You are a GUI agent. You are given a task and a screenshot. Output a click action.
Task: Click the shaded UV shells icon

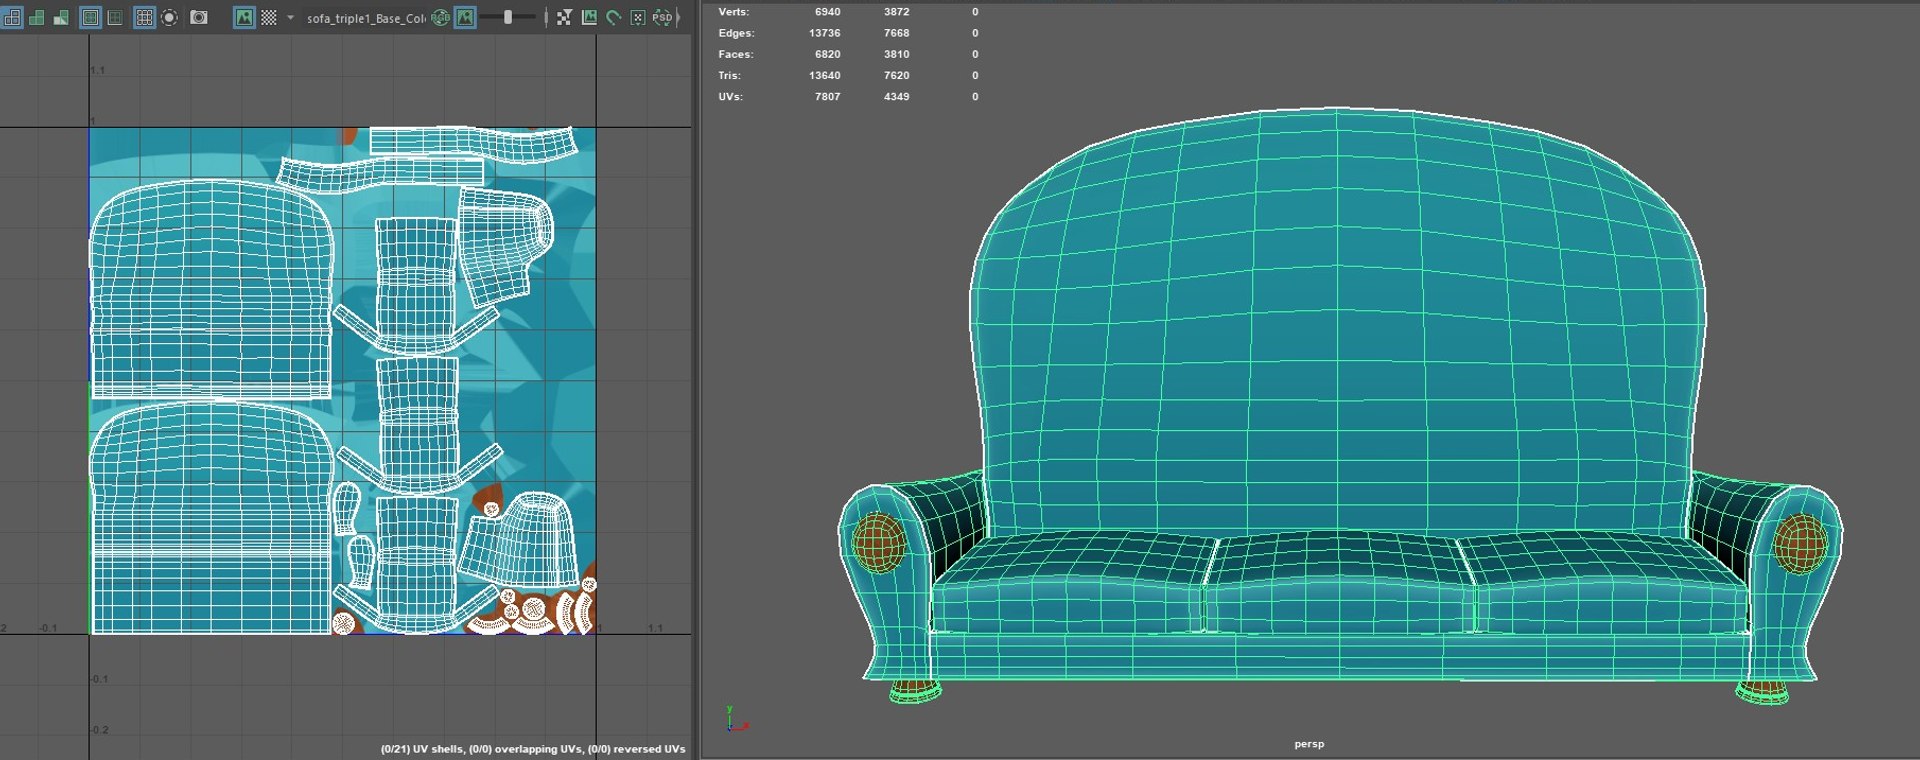tap(37, 18)
